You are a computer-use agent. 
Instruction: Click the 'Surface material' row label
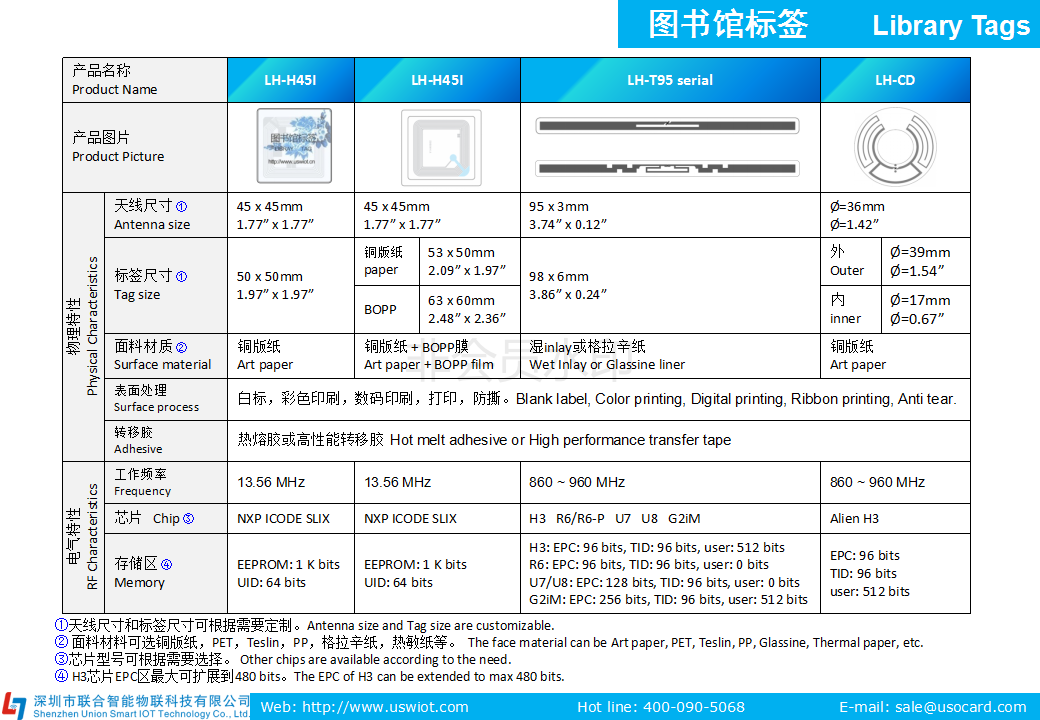[x=162, y=365]
